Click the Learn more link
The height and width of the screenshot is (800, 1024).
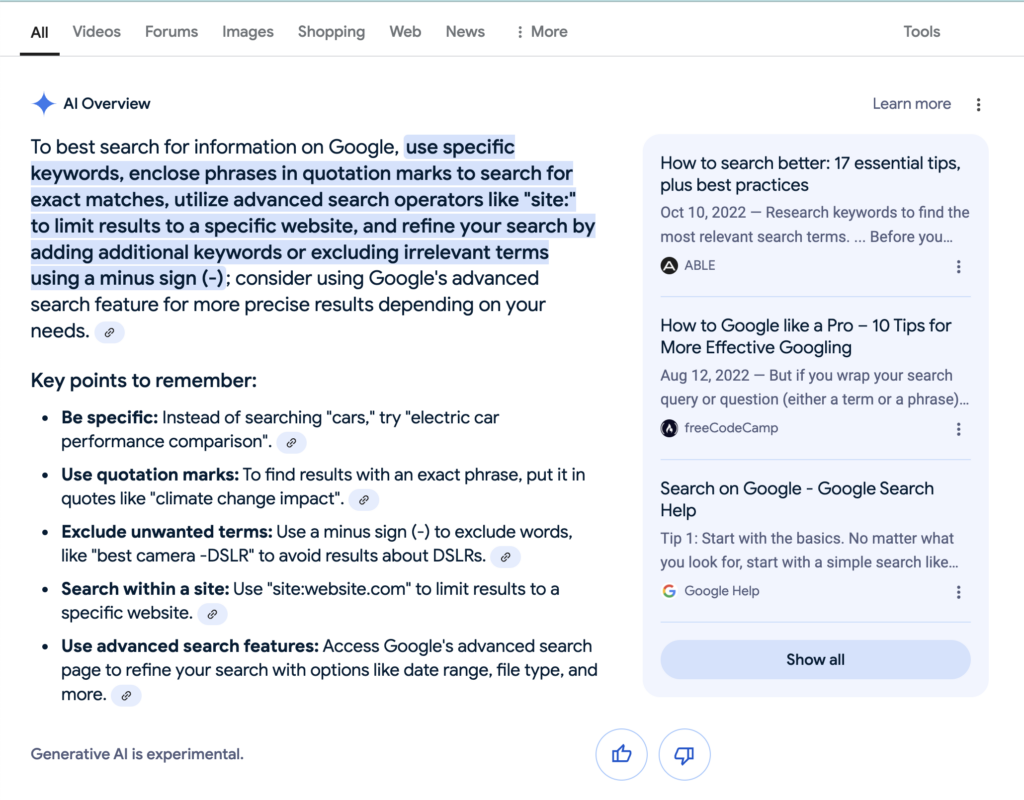(x=911, y=104)
